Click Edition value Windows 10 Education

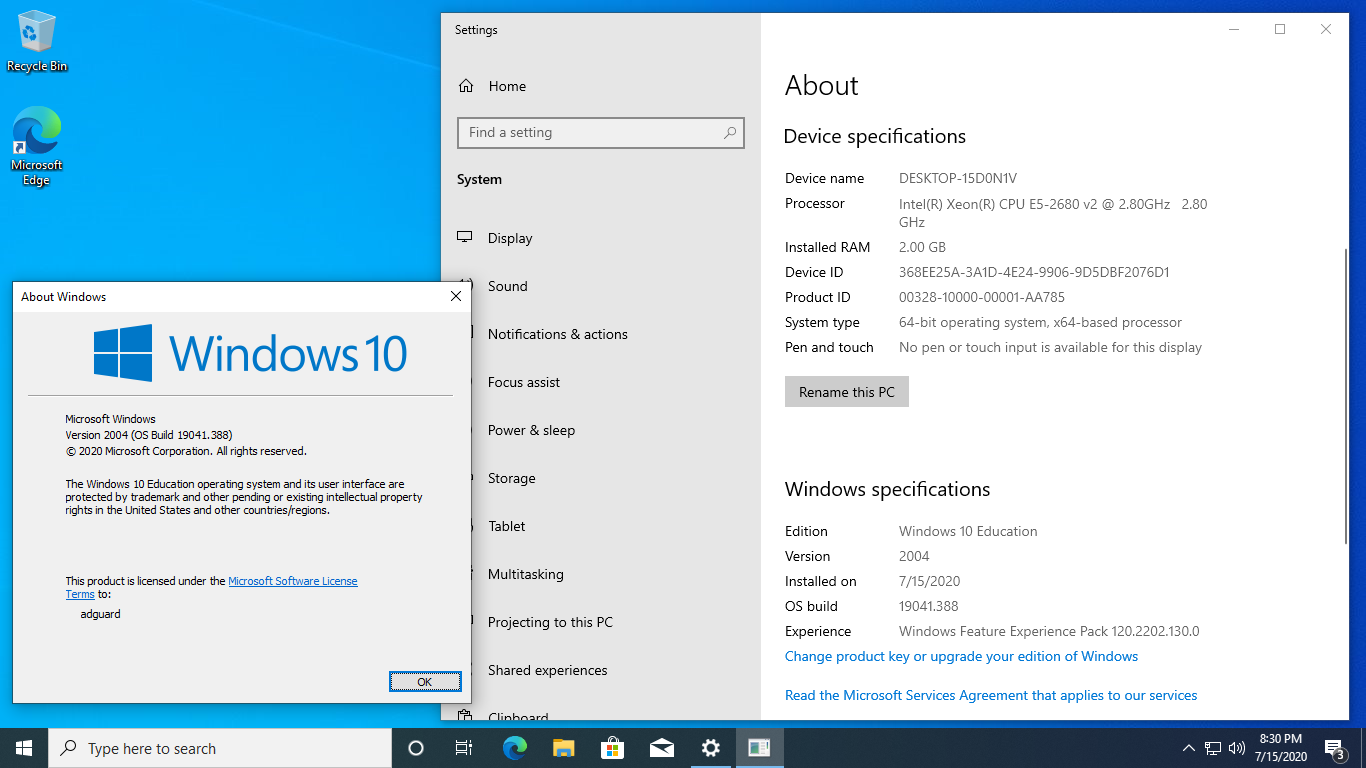point(968,531)
